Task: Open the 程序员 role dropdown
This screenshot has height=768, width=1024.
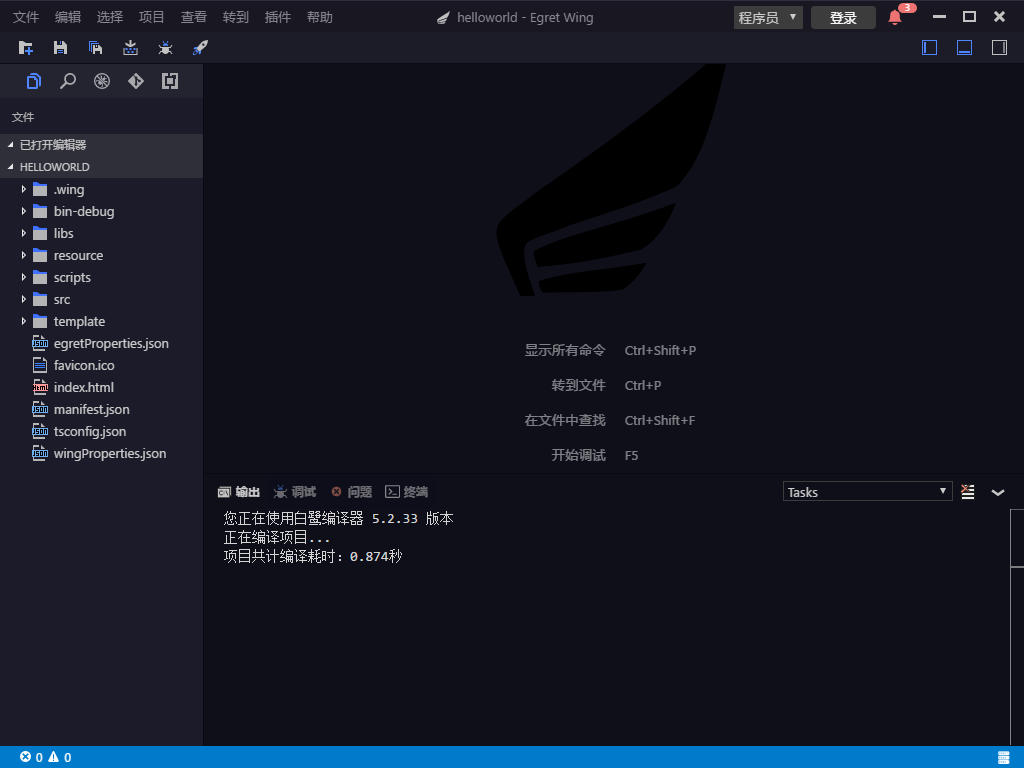Action: [768, 18]
